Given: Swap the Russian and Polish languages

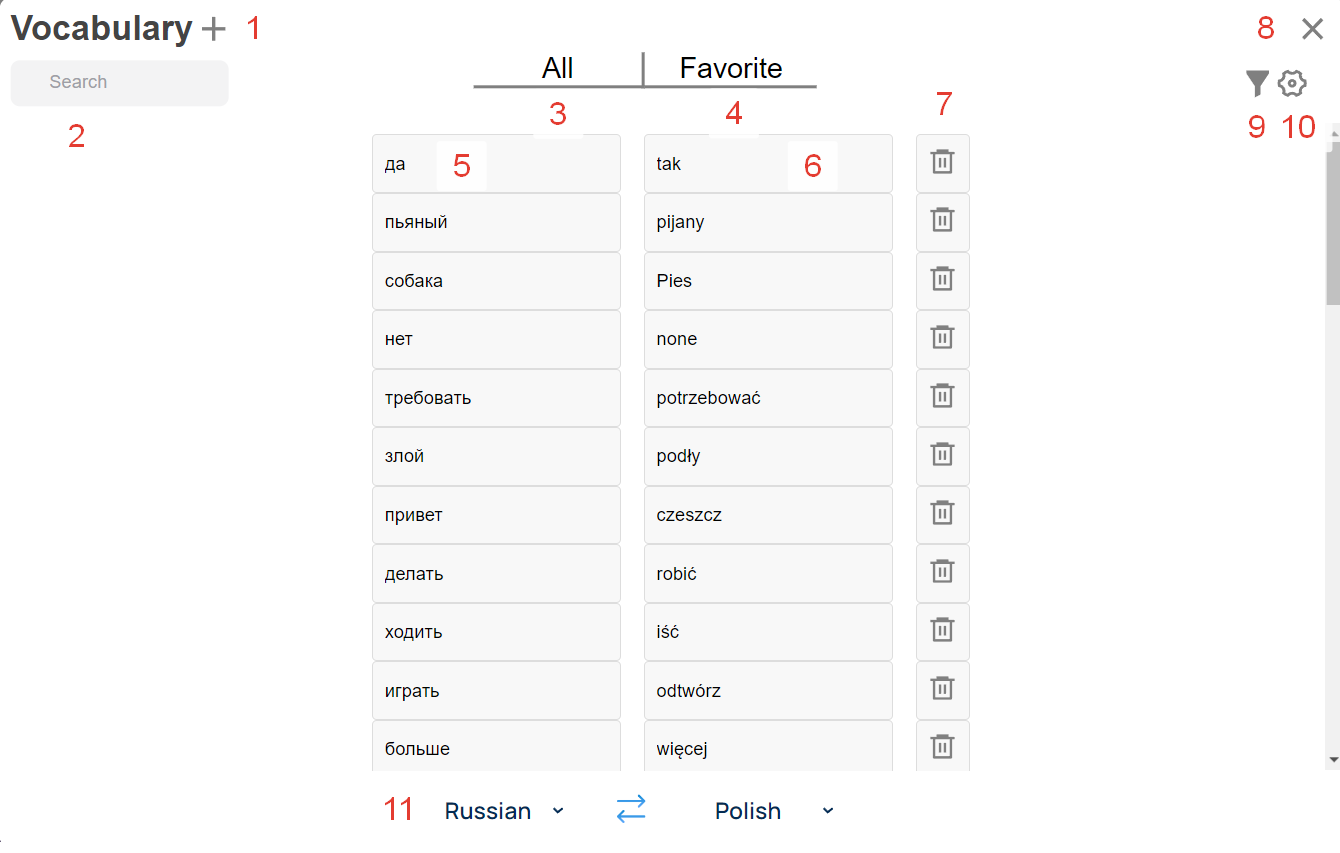Looking at the screenshot, I should [631, 810].
